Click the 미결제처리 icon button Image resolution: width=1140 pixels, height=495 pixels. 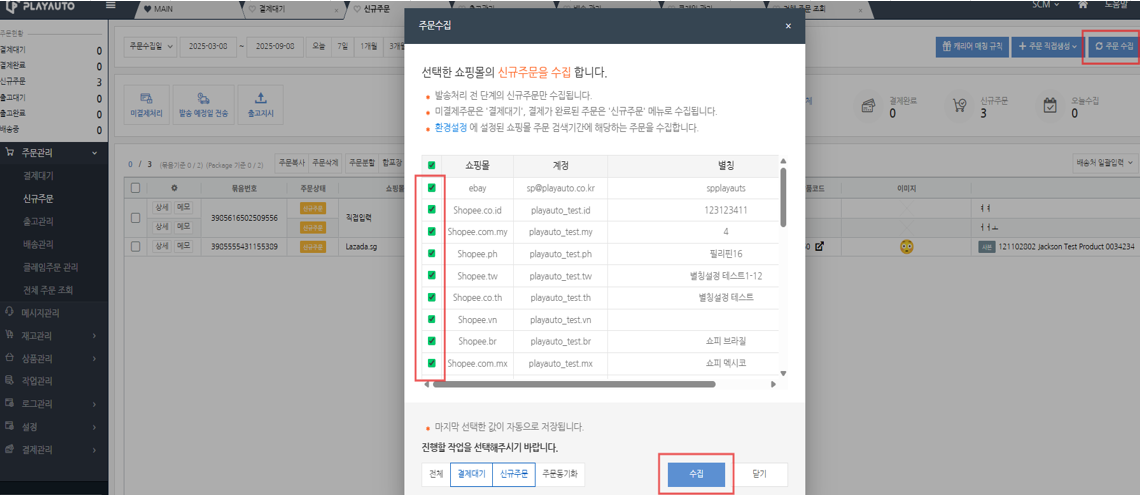coord(145,105)
